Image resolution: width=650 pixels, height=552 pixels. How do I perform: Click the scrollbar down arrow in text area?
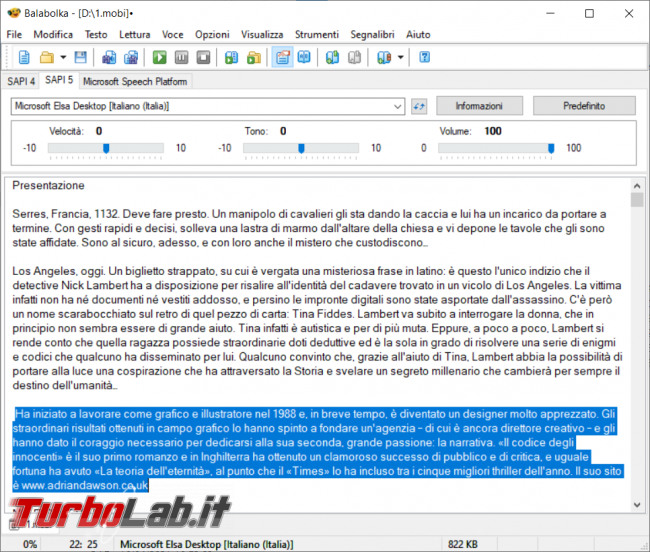(637, 505)
